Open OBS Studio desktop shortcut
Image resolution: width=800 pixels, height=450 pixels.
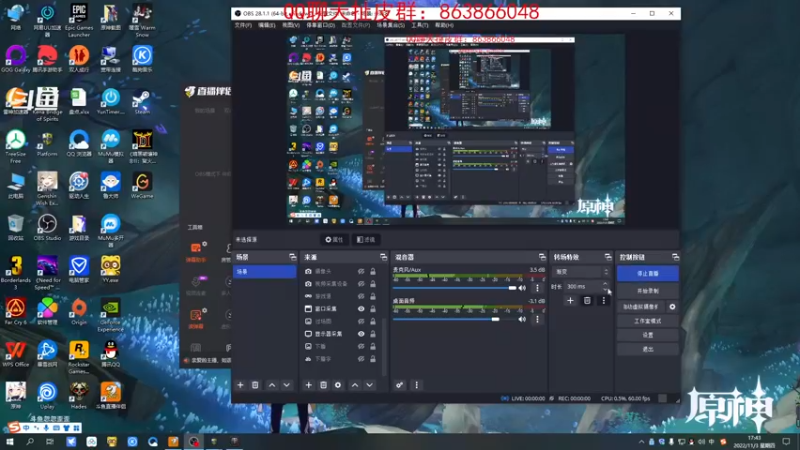tap(47, 228)
